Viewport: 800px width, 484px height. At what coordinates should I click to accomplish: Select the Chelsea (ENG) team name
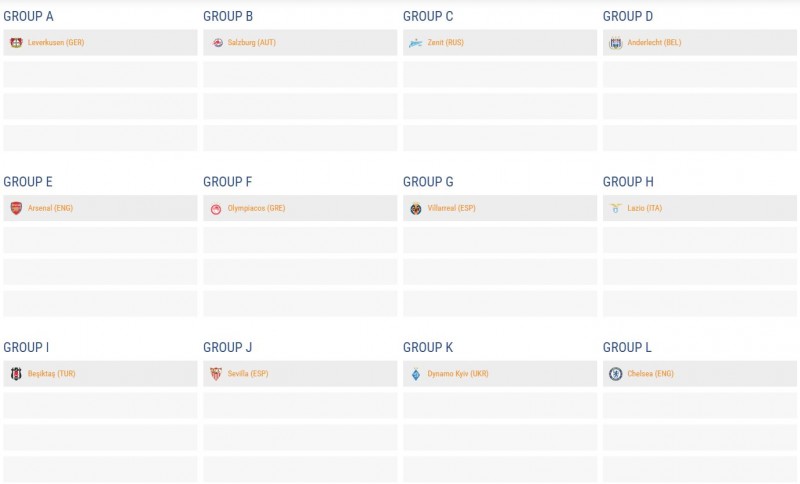pyautogui.click(x=650, y=374)
